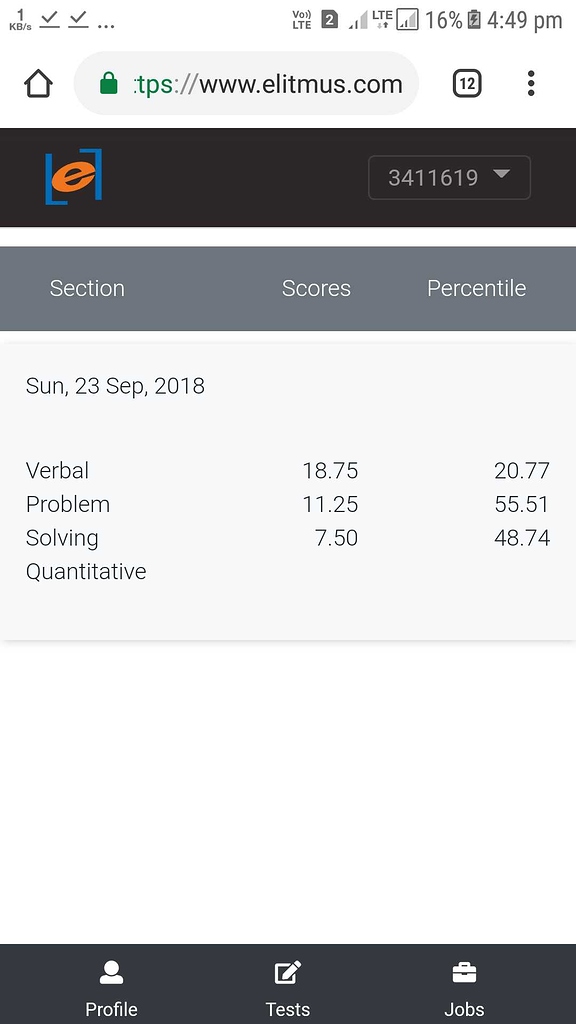Image resolution: width=576 pixels, height=1024 pixels.
Task: Open Chrome's three-dot menu
Action: coord(531,84)
